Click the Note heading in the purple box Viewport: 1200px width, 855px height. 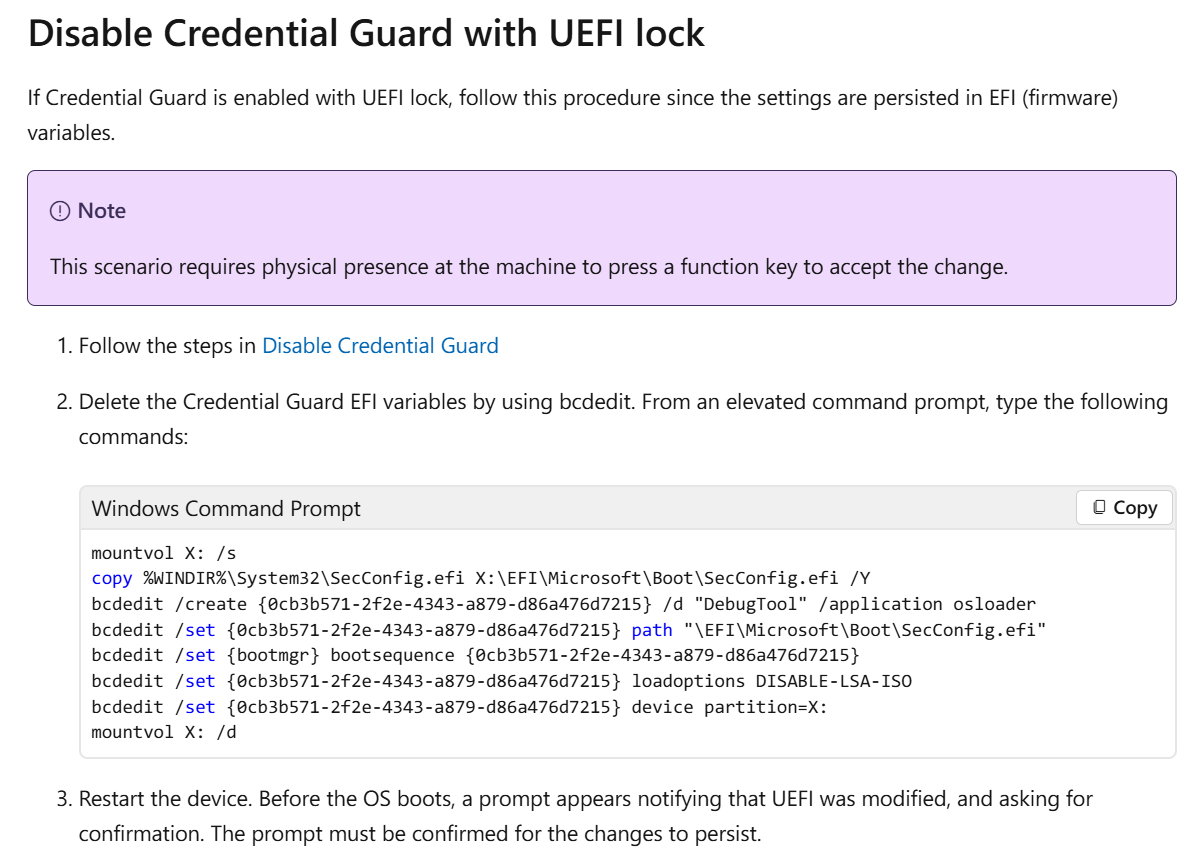click(x=102, y=211)
